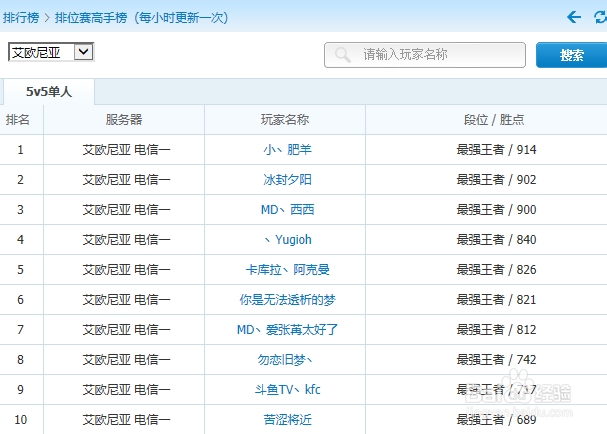607x434 pixels.
Task: Click the 段位 / 胜点 column header
Action: click(x=494, y=120)
